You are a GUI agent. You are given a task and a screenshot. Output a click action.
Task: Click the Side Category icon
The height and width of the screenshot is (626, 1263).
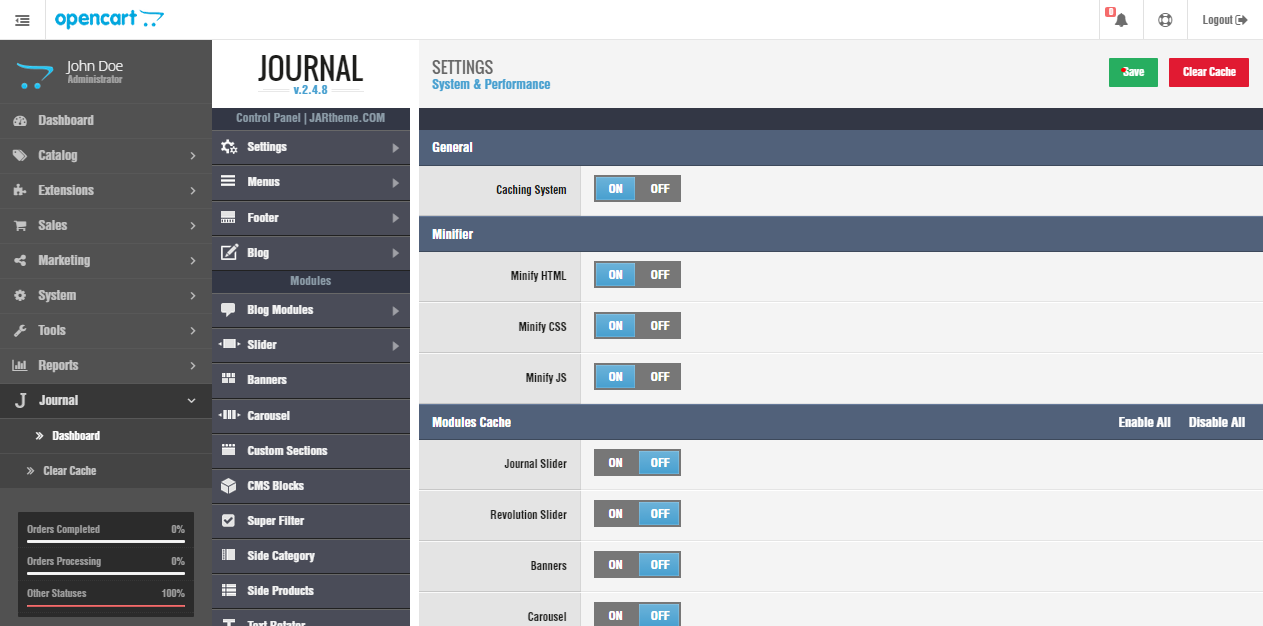click(229, 555)
